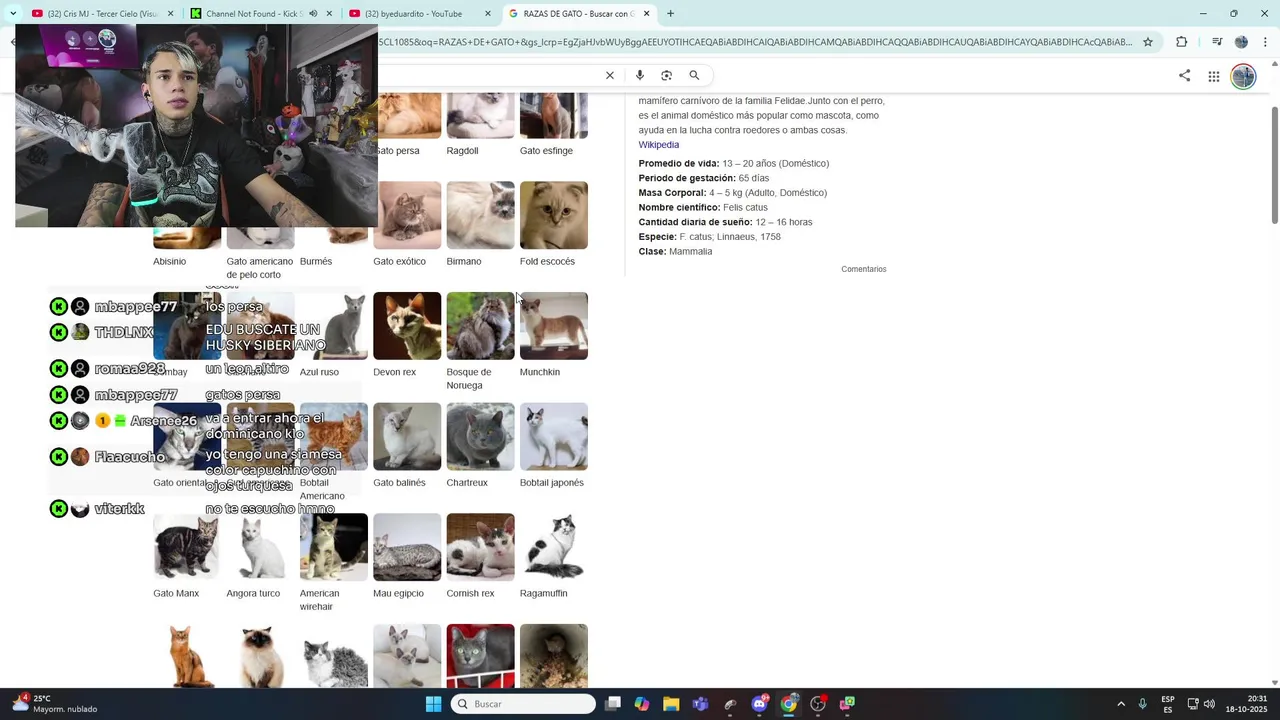Open the Periodo de gestación link
Viewport: 1280px width, 720px height.
pos(686,178)
